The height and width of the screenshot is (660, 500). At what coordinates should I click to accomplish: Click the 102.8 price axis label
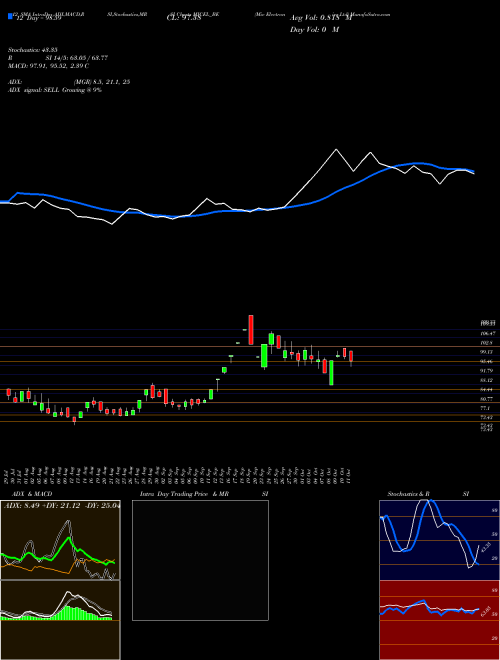tap(487, 343)
